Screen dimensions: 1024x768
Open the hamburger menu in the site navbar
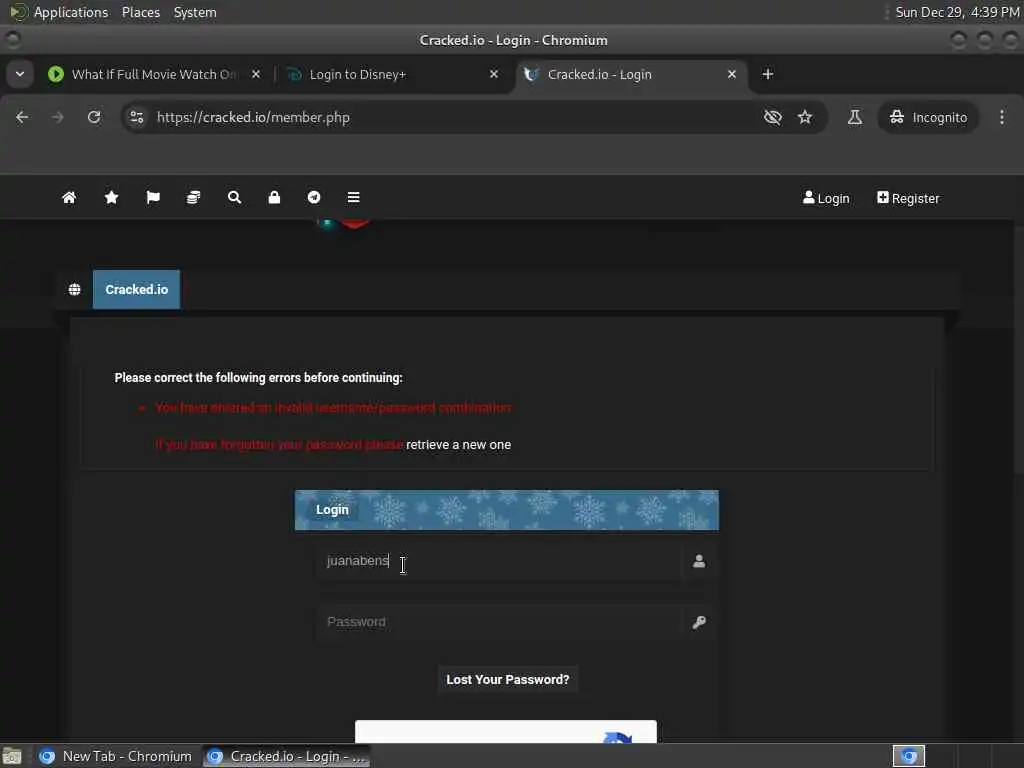click(x=353, y=198)
